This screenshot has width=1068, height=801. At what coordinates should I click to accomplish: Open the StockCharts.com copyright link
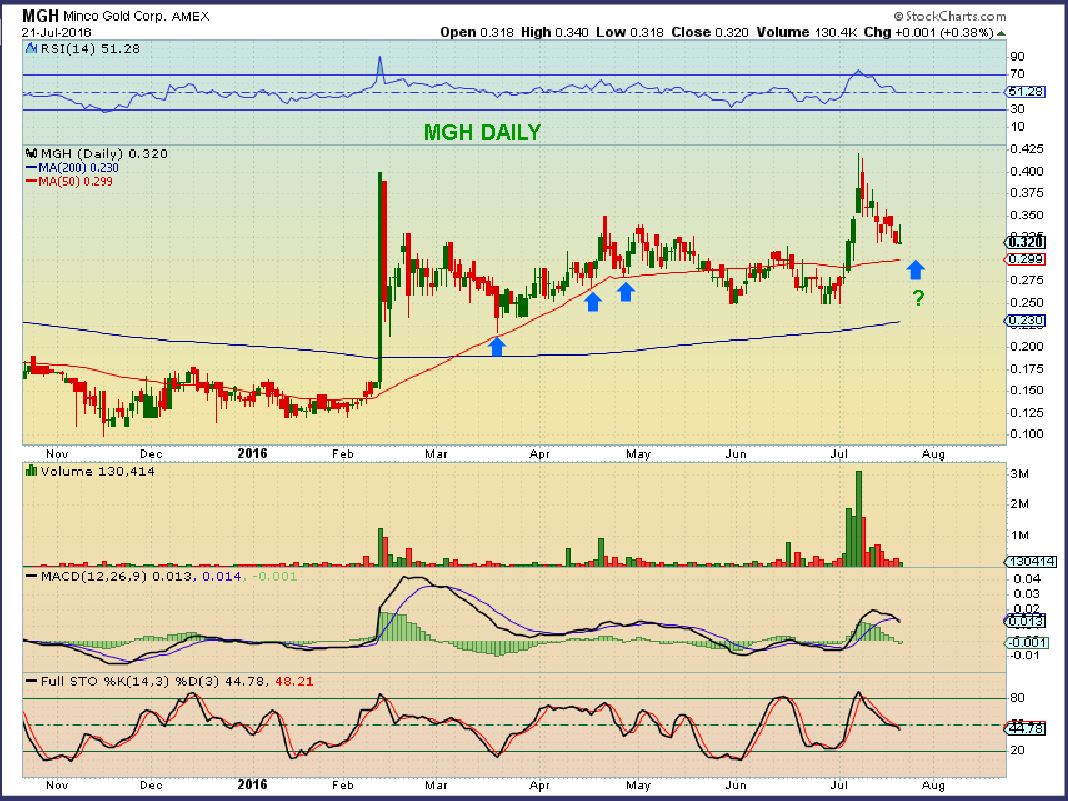coord(949,16)
